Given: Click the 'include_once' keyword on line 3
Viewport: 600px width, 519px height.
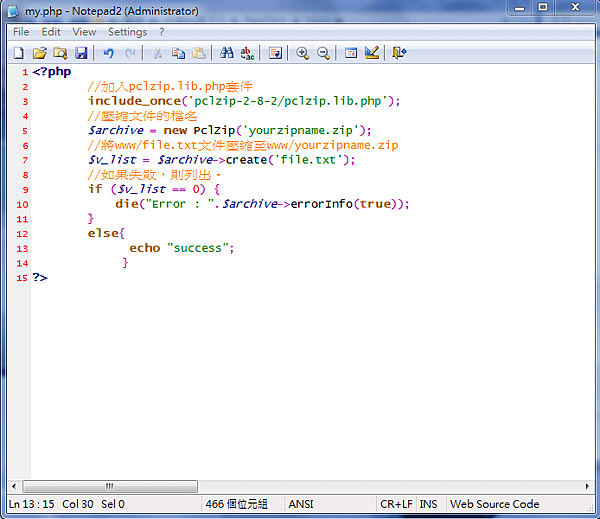Looking at the screenshot, I should [134, 101].
